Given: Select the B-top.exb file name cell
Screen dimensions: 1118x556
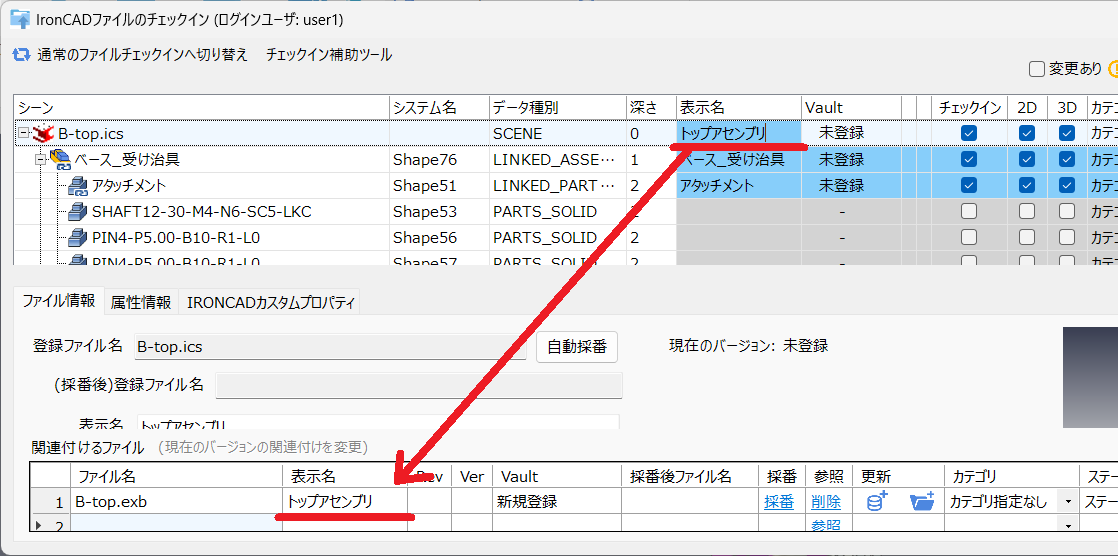Looking at the screenshot, I should tap(176, 502).
